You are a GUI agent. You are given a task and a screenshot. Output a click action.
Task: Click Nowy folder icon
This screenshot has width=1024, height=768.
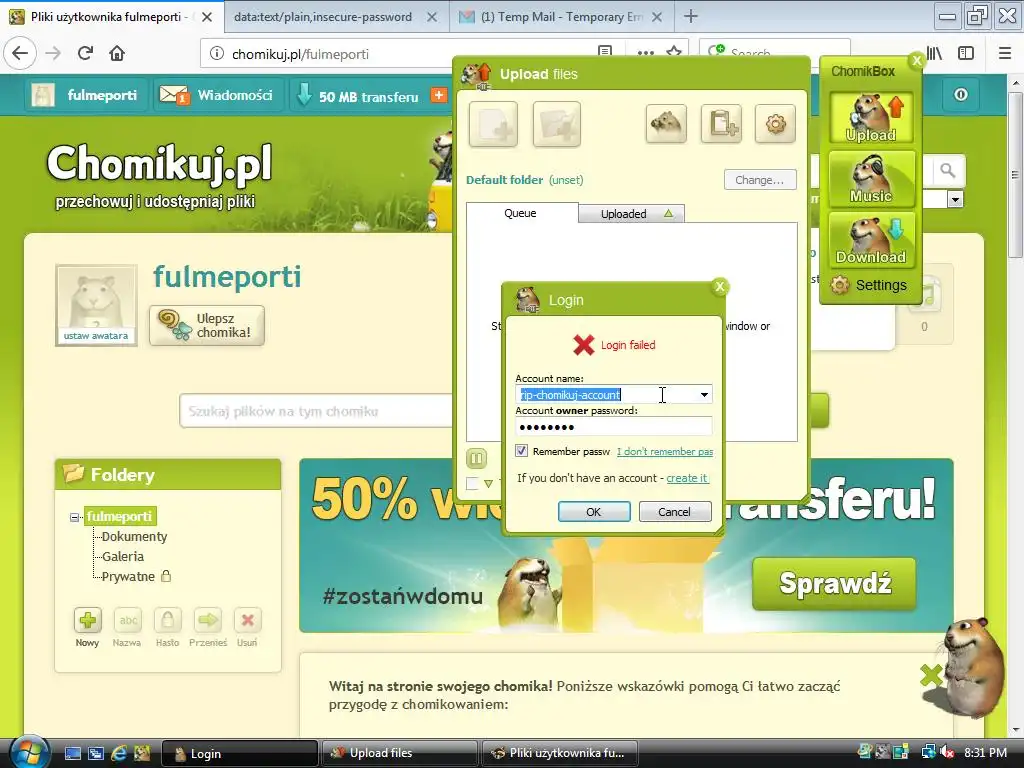[88, 620]
